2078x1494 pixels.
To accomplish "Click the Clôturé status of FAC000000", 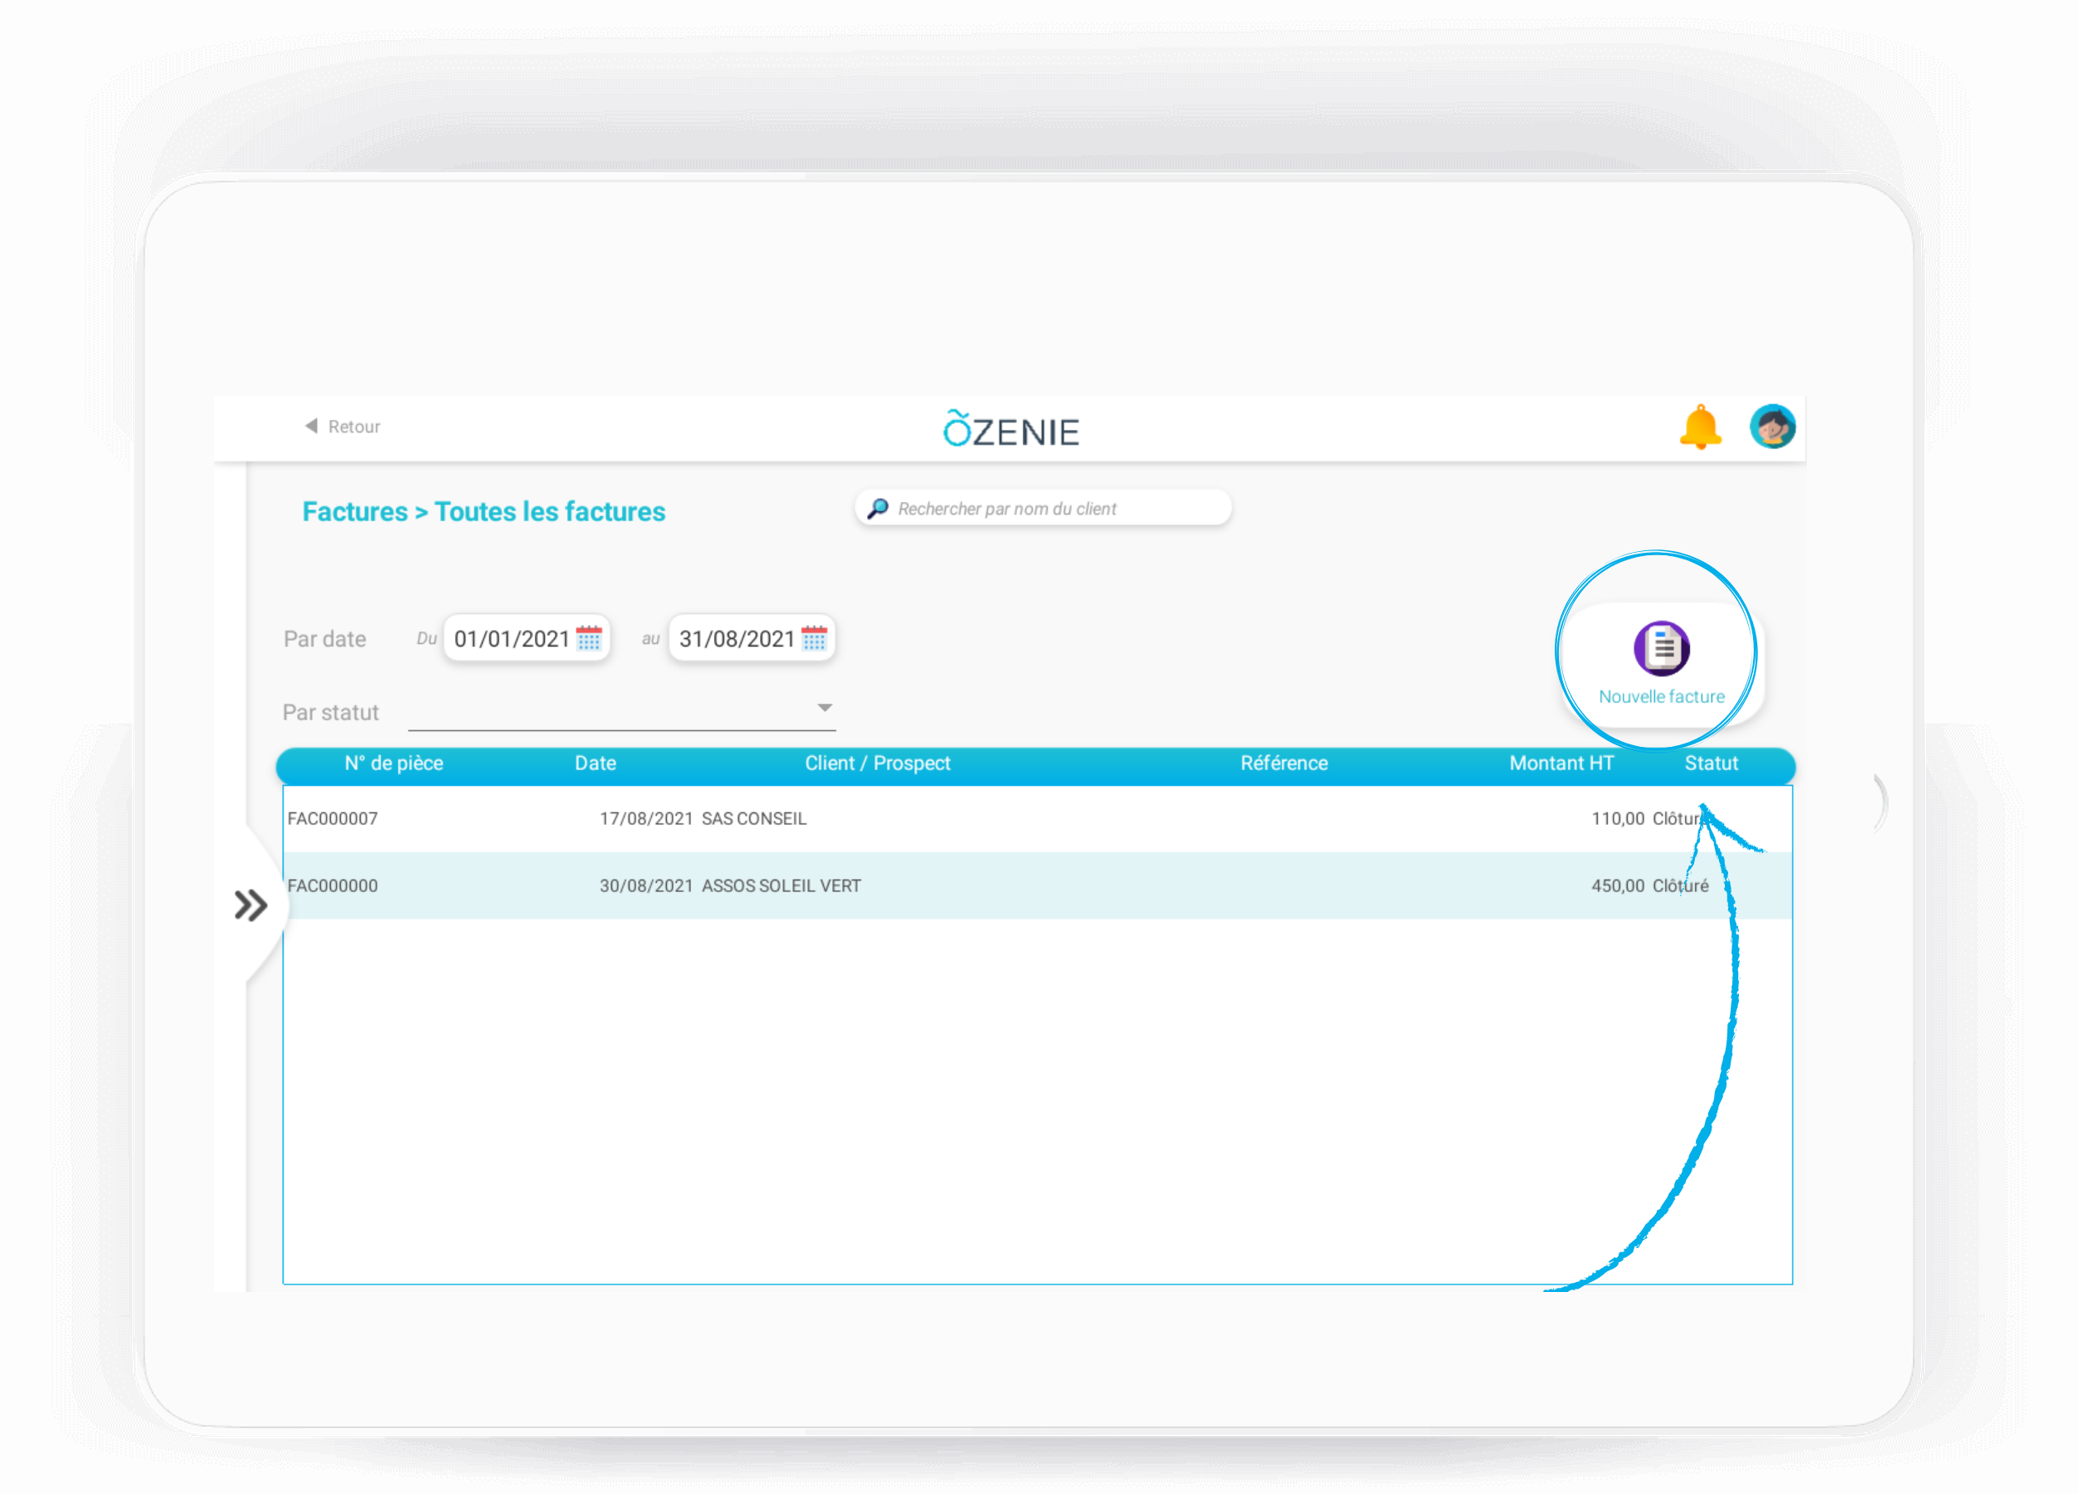I will 1680,885.
